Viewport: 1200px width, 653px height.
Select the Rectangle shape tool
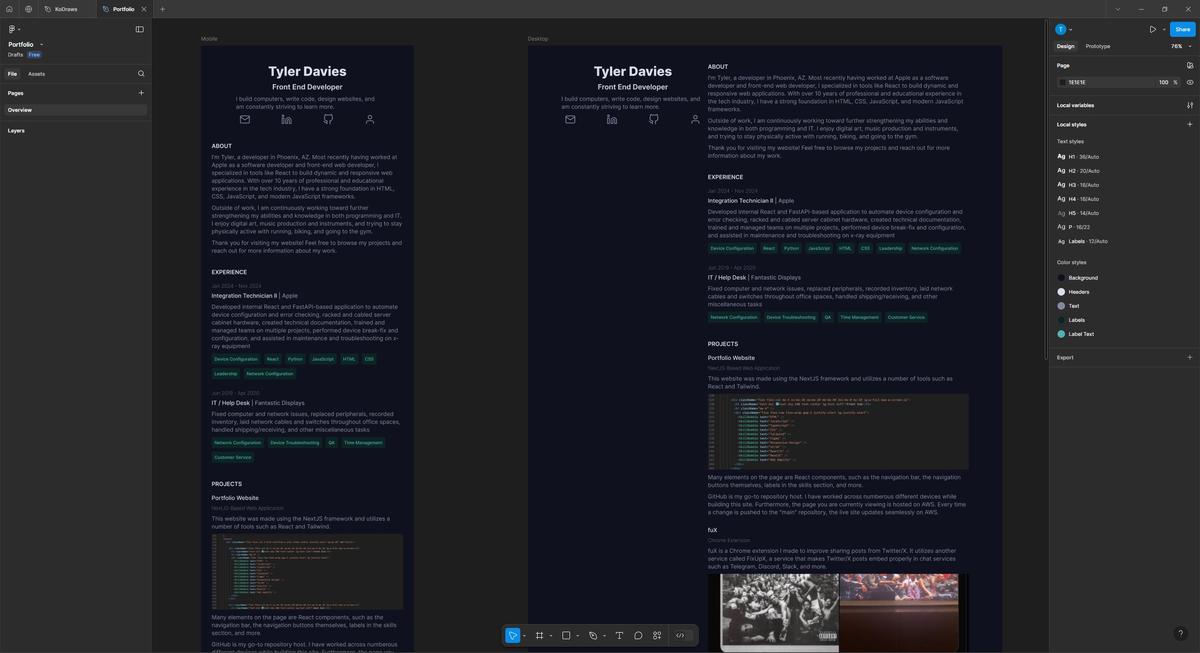coord(566,635)
